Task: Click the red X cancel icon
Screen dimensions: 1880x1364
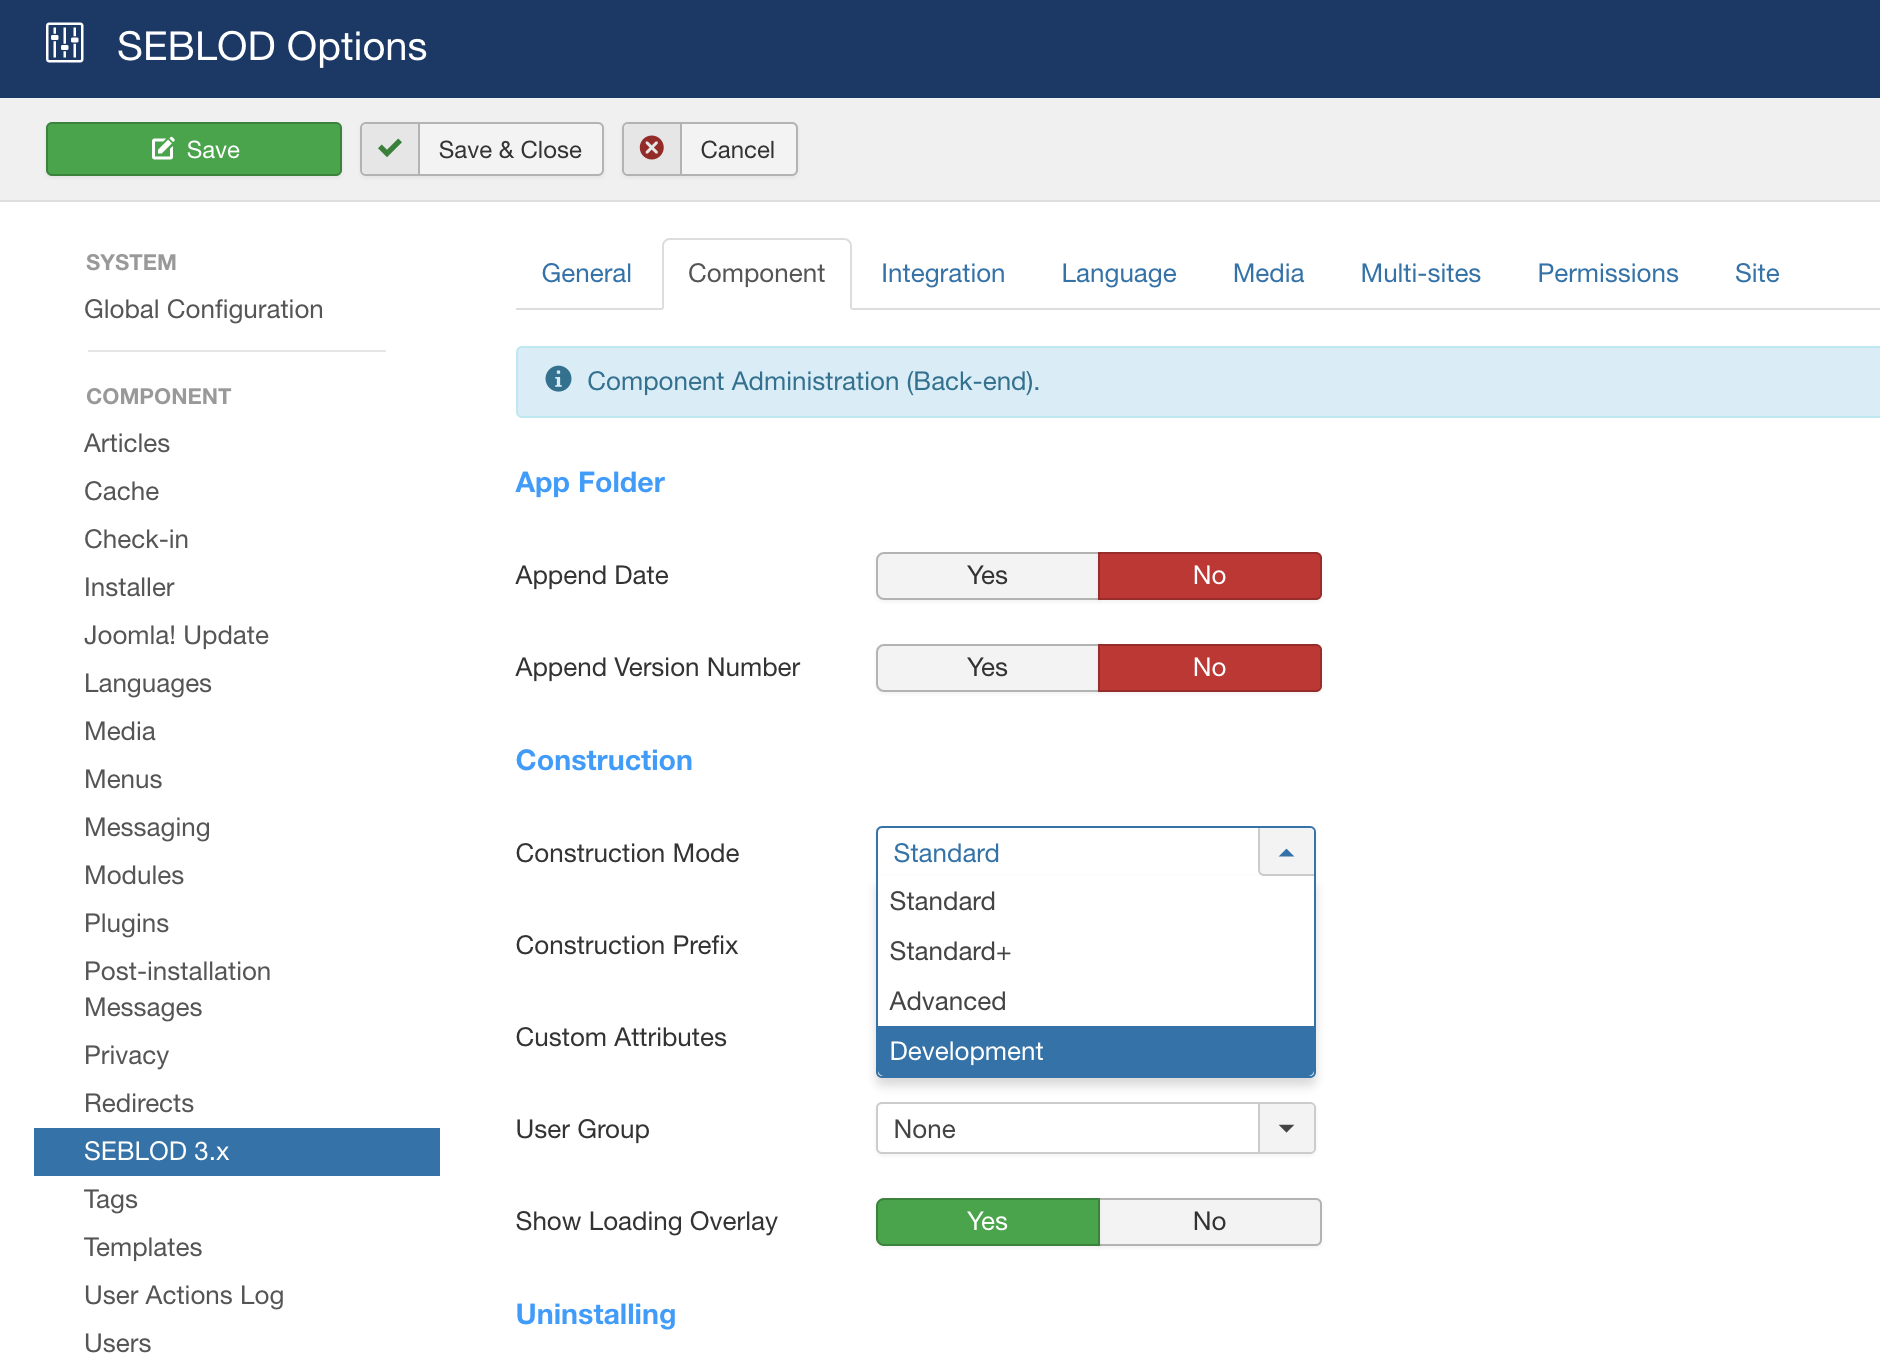Action: click(x=652, y=149)
